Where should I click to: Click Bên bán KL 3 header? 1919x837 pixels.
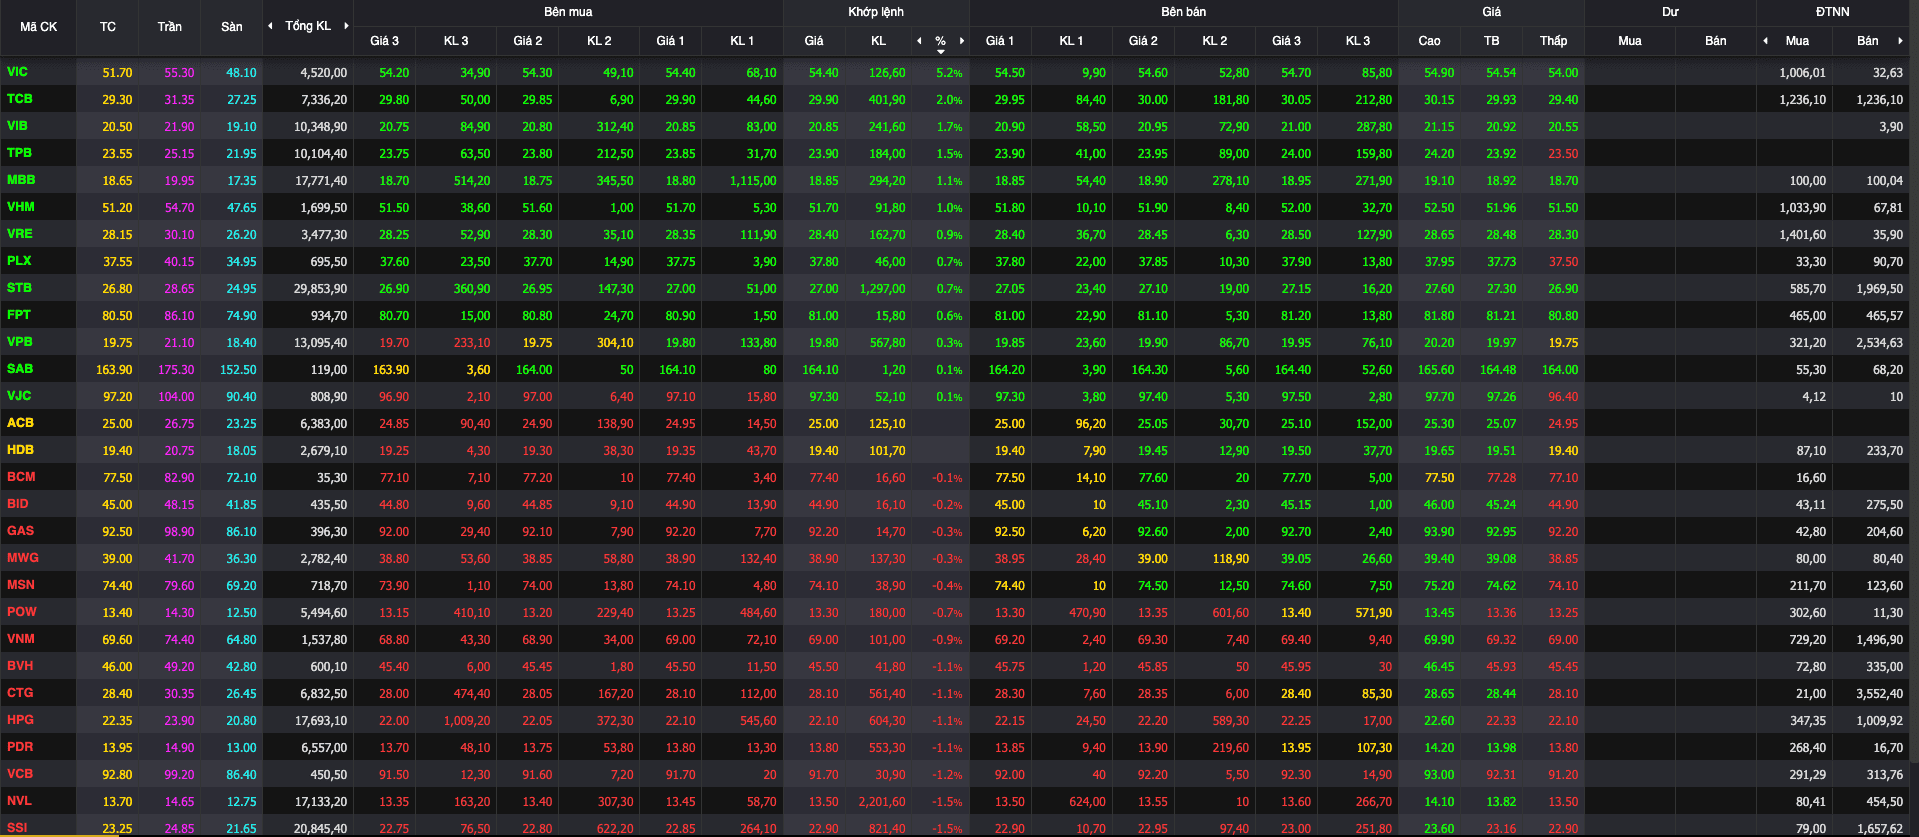tap(1358, 41)
